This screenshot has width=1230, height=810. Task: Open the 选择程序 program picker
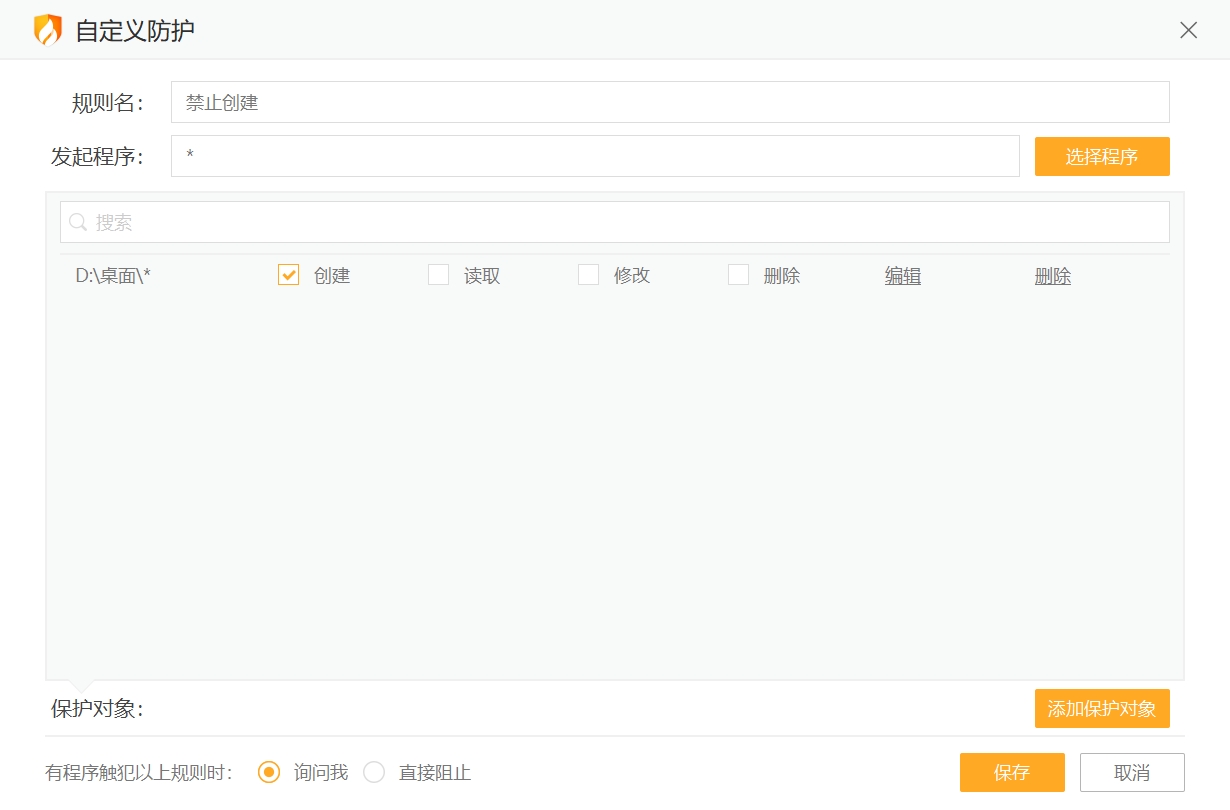point(1101,156)
